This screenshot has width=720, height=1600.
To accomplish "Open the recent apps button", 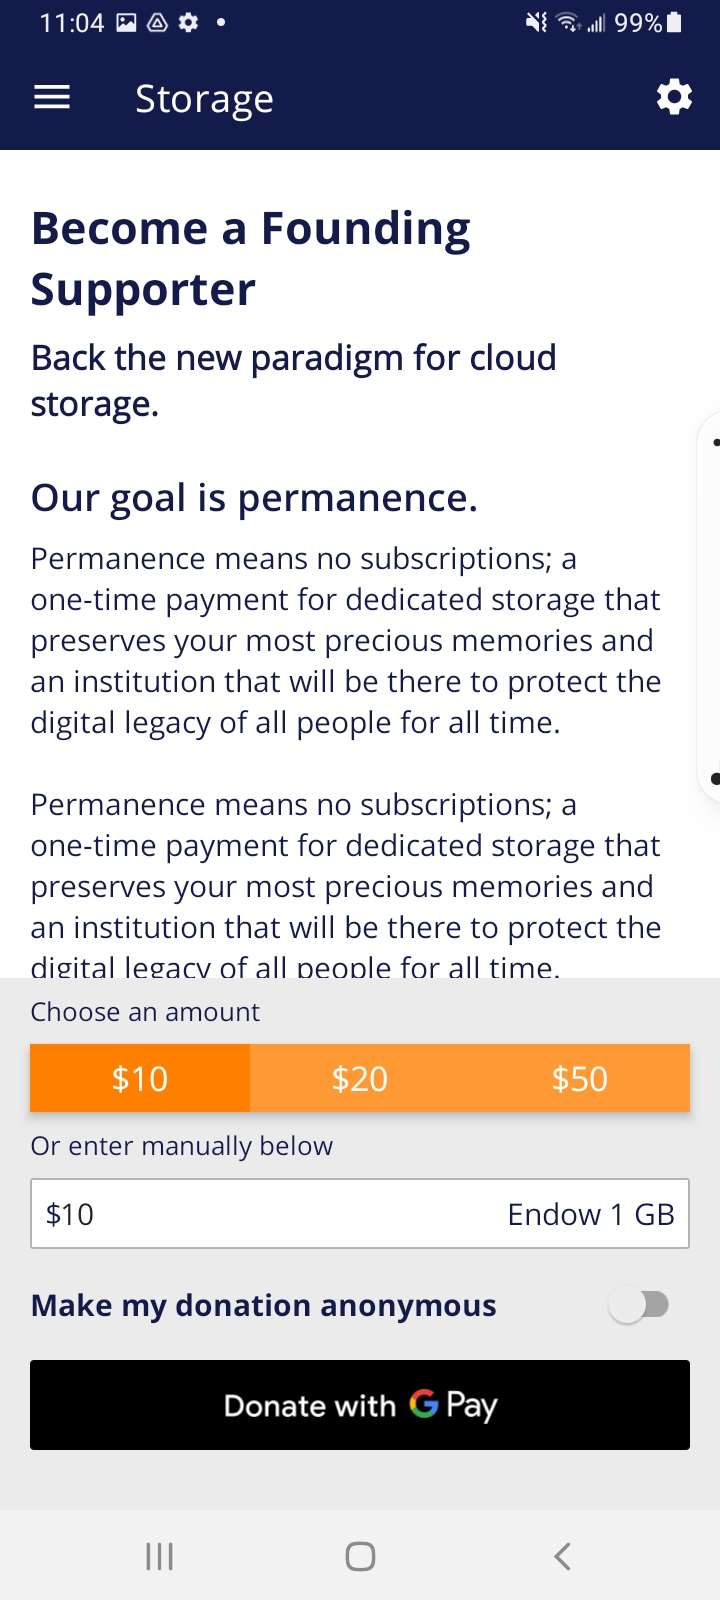I will click(159, 1556).
